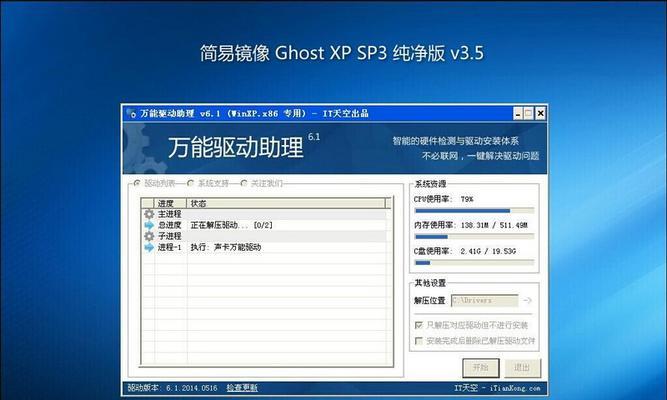The width and height of the screenshot is (667, 400).
Task: Click the 138.31M / 511.49M memory value
Action: (494, 225)
